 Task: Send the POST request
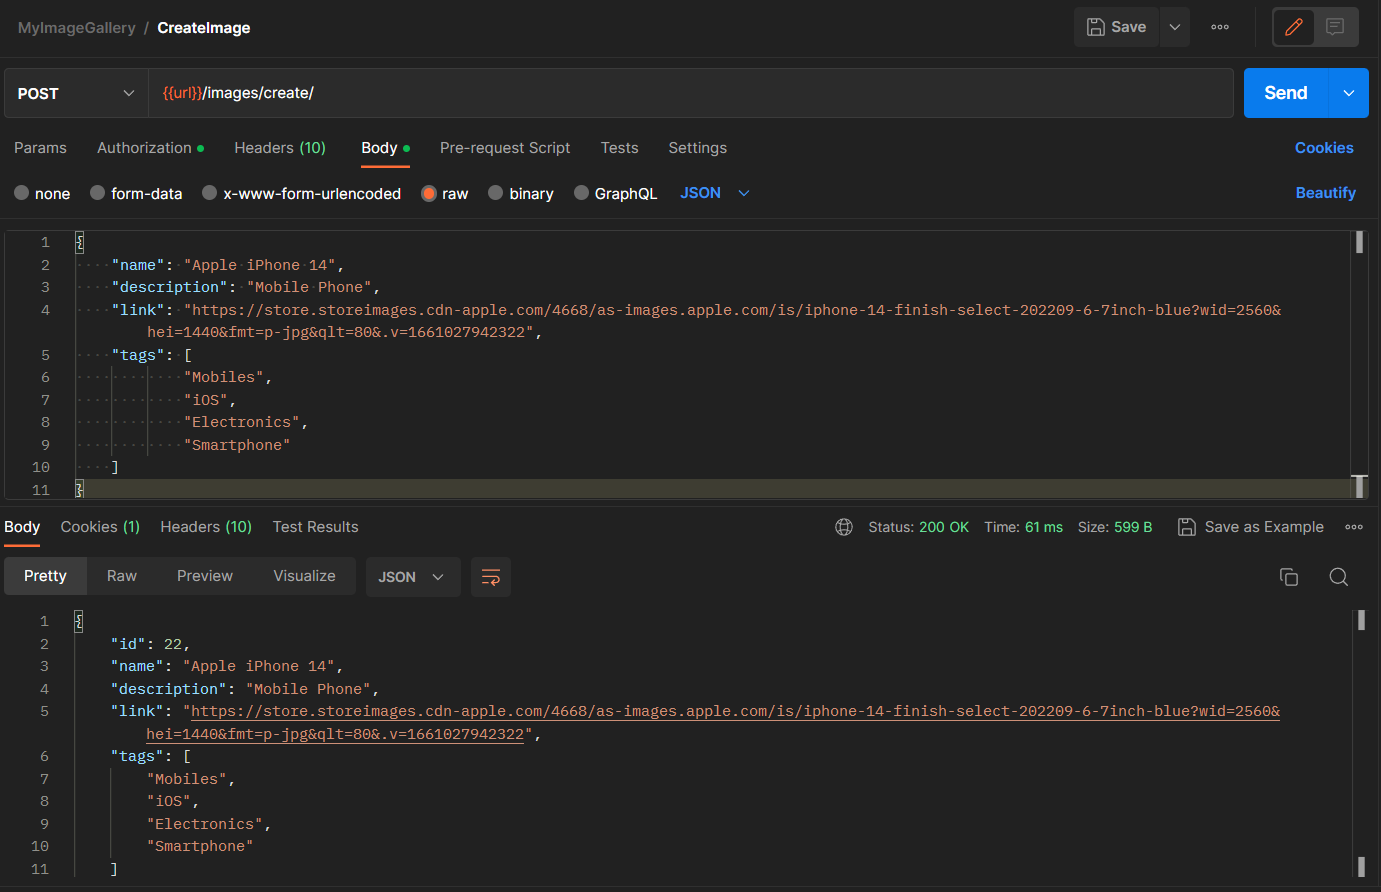tap(1286, 93)
